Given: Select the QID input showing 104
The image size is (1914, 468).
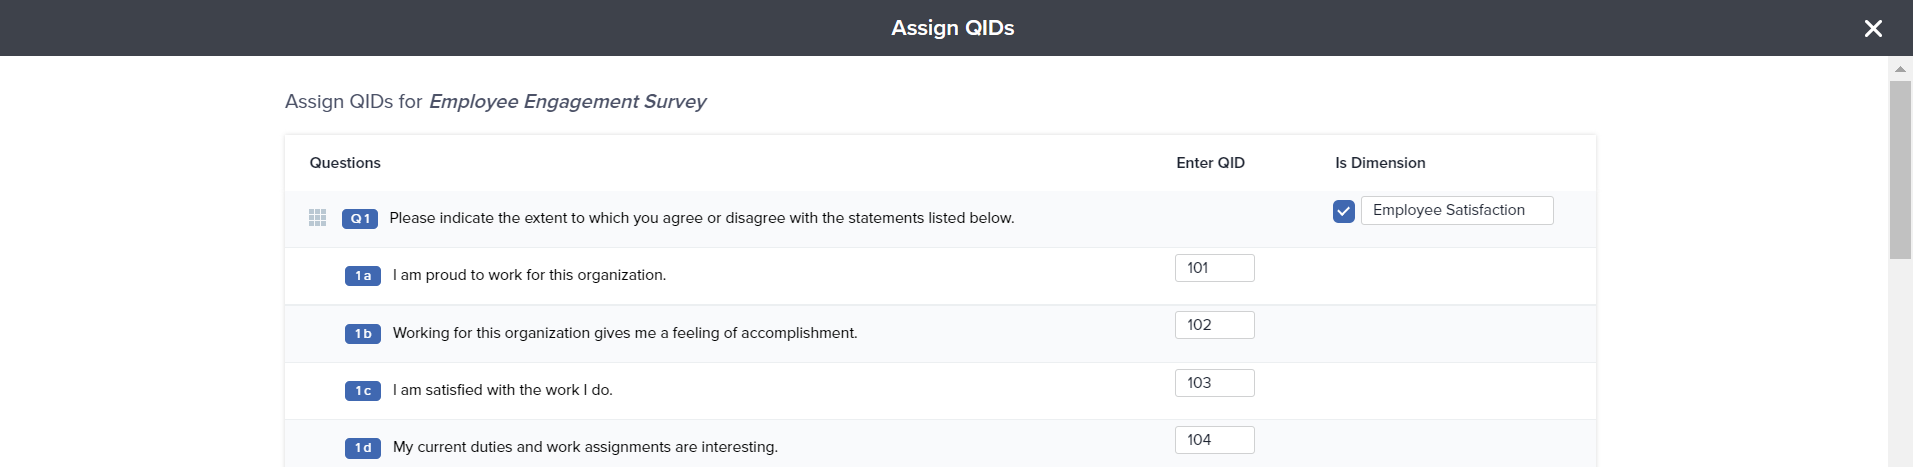Looking at the screenshot, I should point(1214,440).
